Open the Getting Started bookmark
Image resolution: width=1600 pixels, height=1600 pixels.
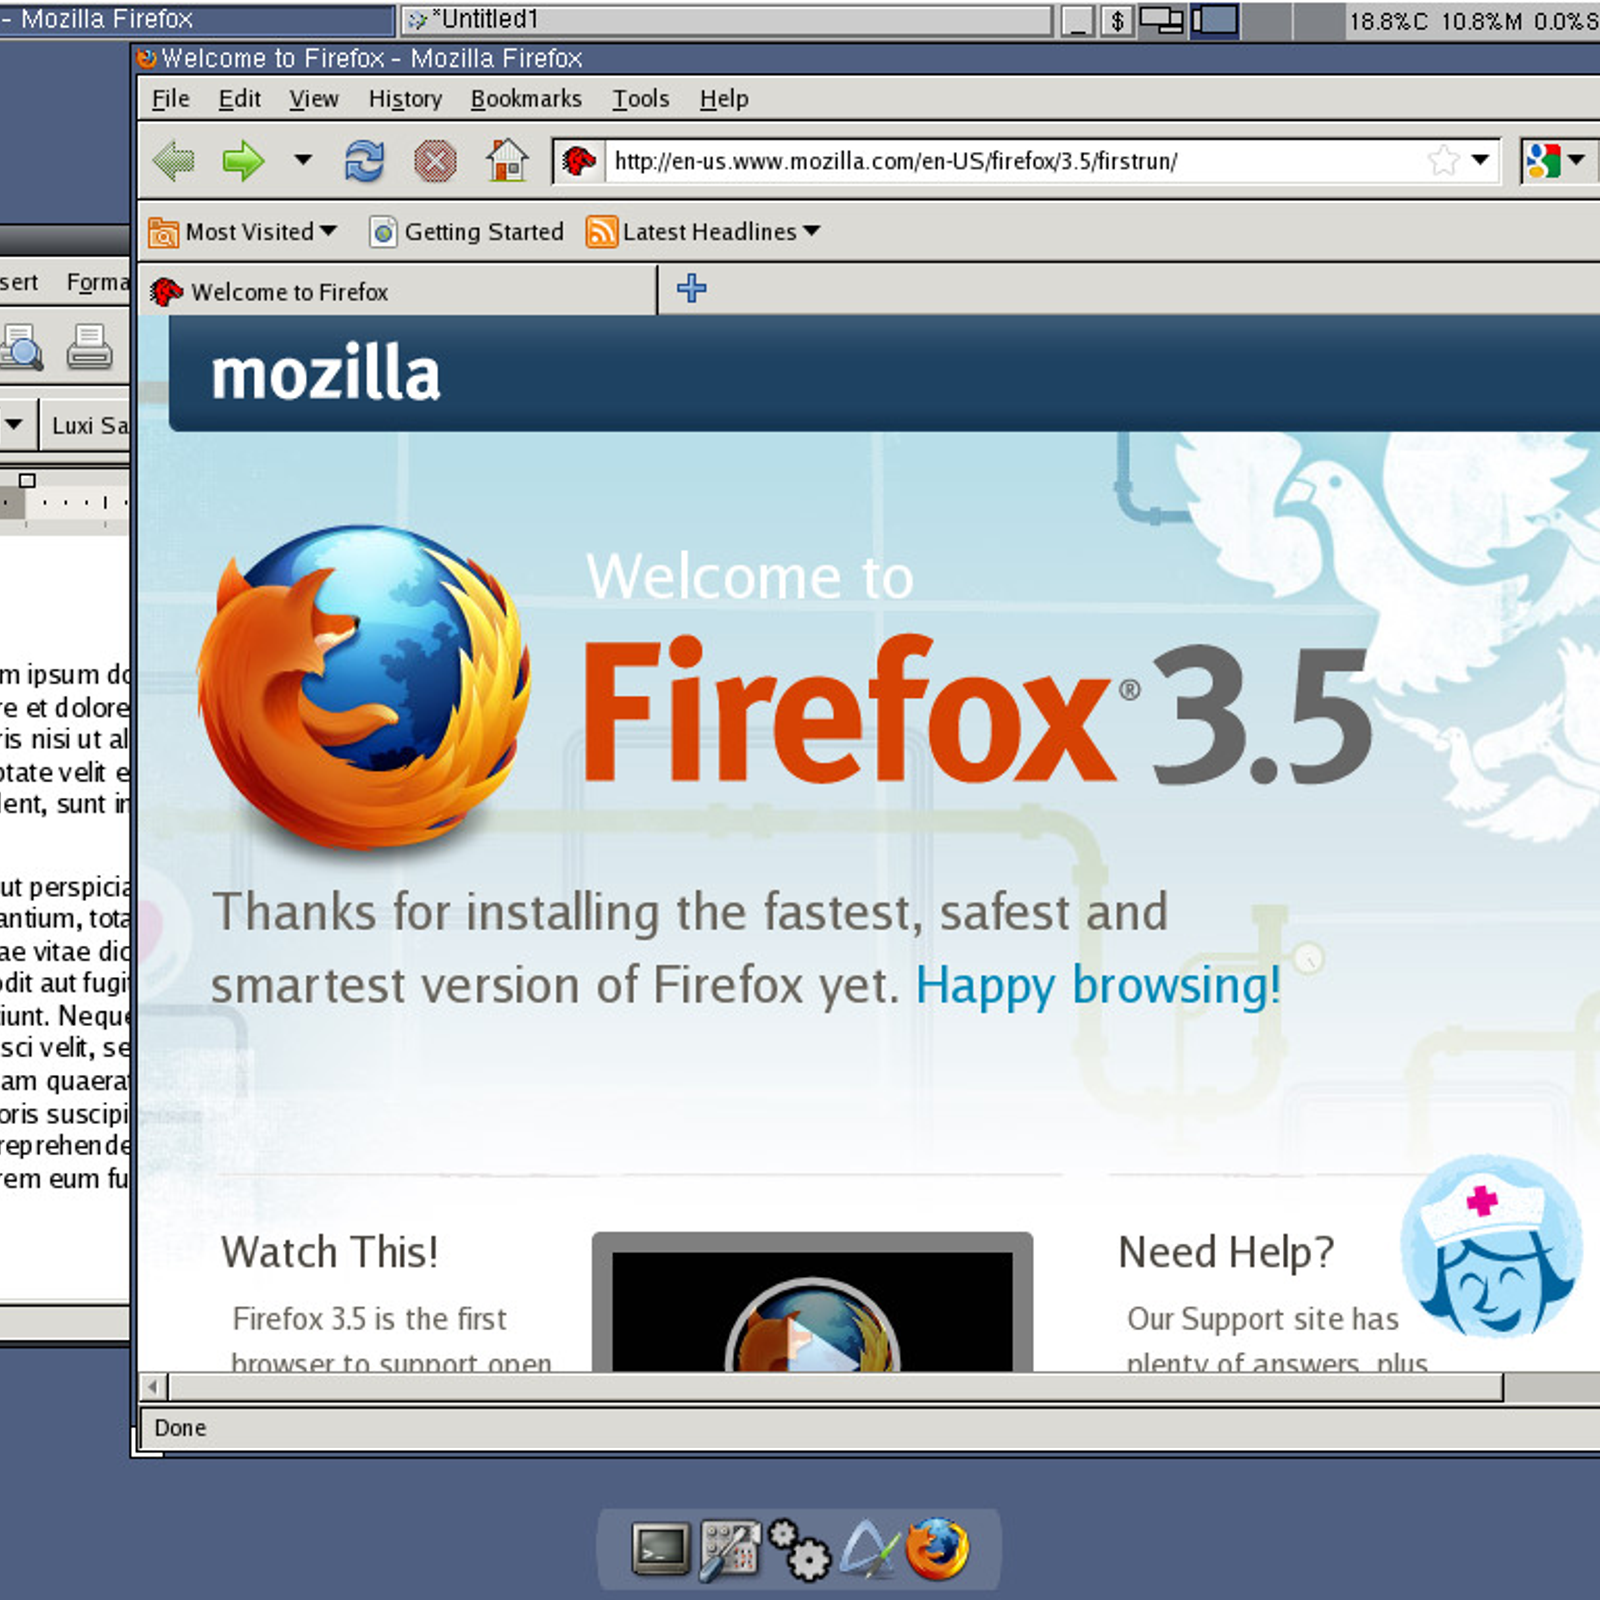coord(466,232)
